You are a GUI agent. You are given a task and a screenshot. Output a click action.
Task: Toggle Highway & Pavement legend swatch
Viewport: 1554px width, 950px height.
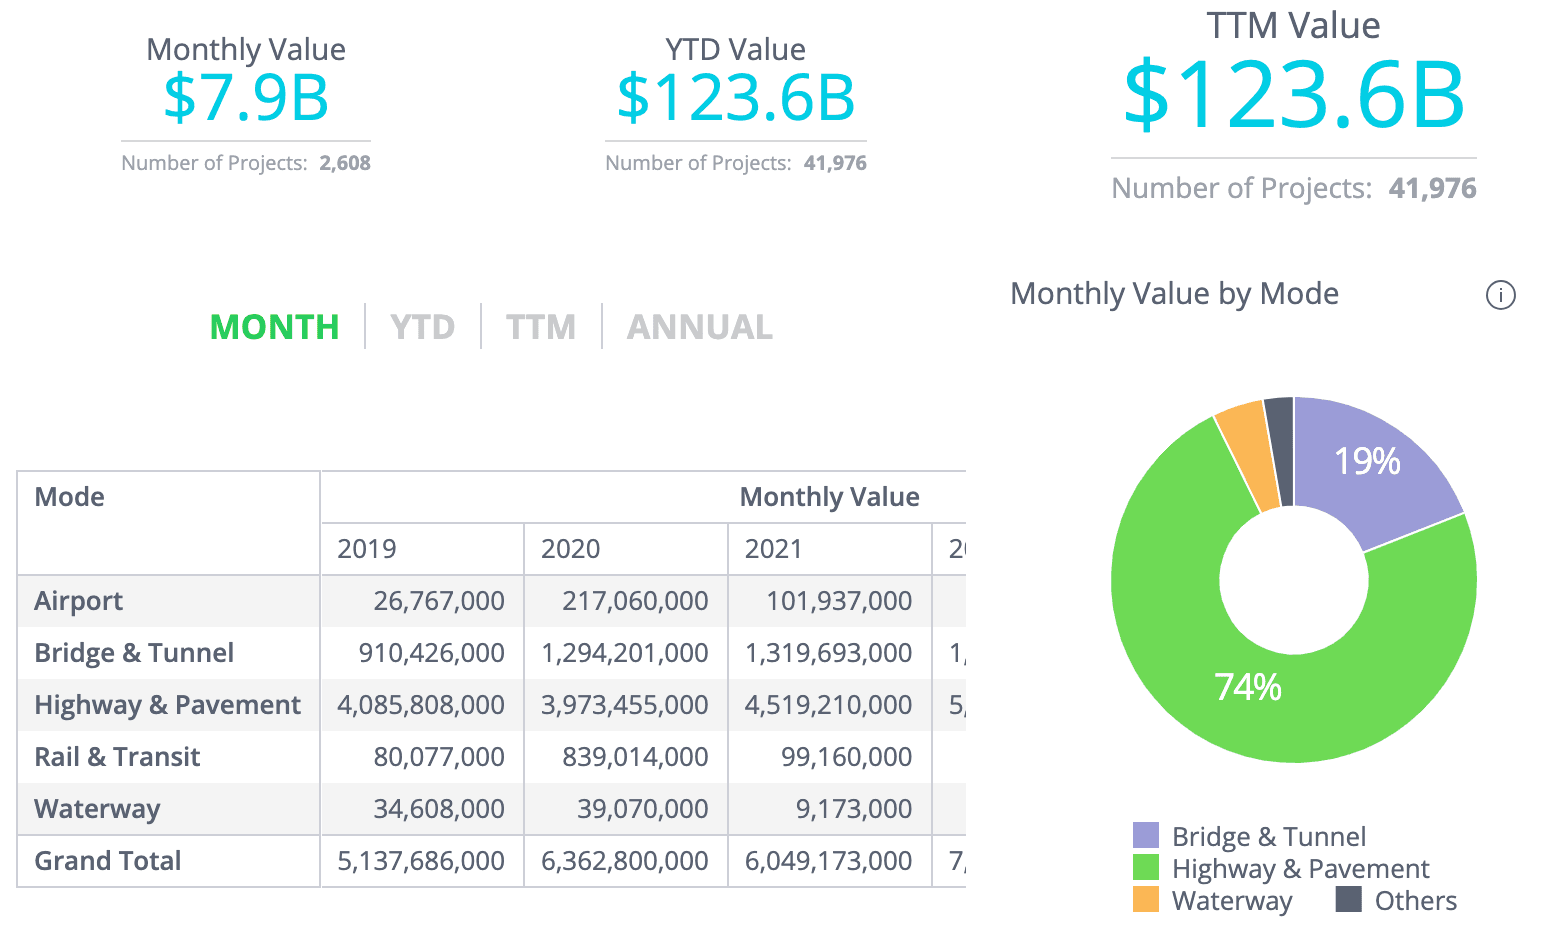pos(1146,868)
